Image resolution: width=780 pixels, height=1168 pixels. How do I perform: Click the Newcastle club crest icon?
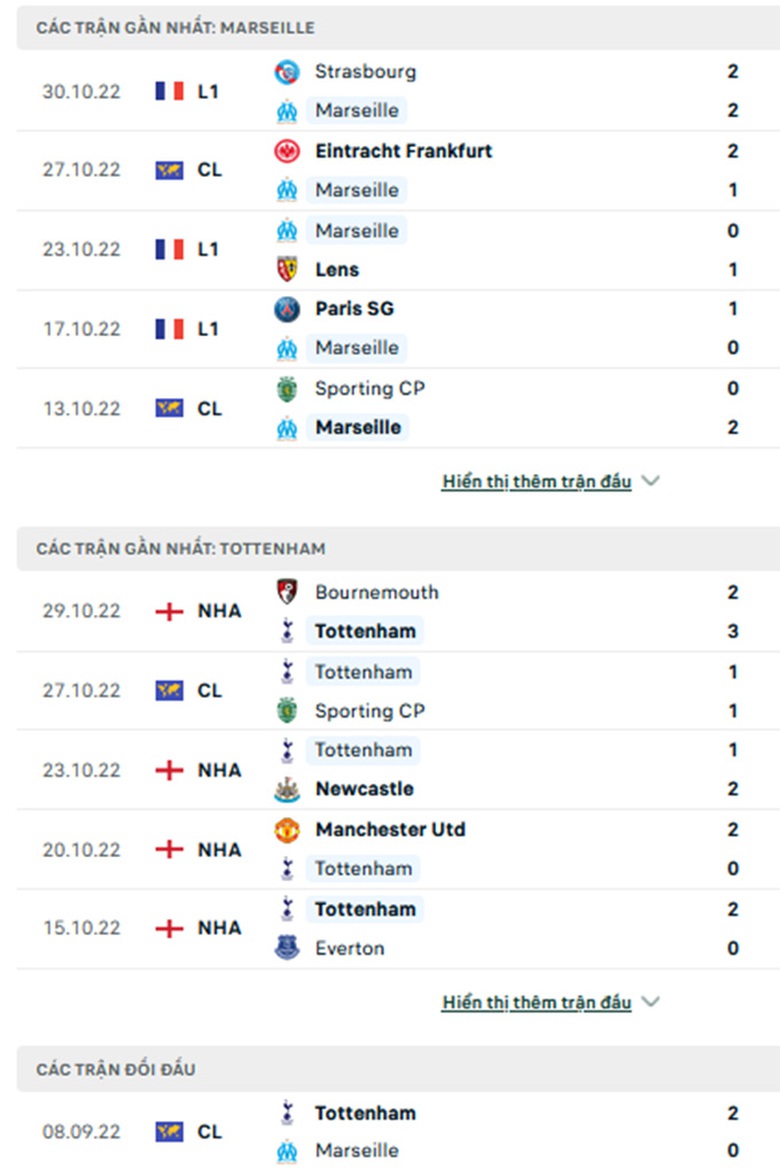(x=287, y=789)
